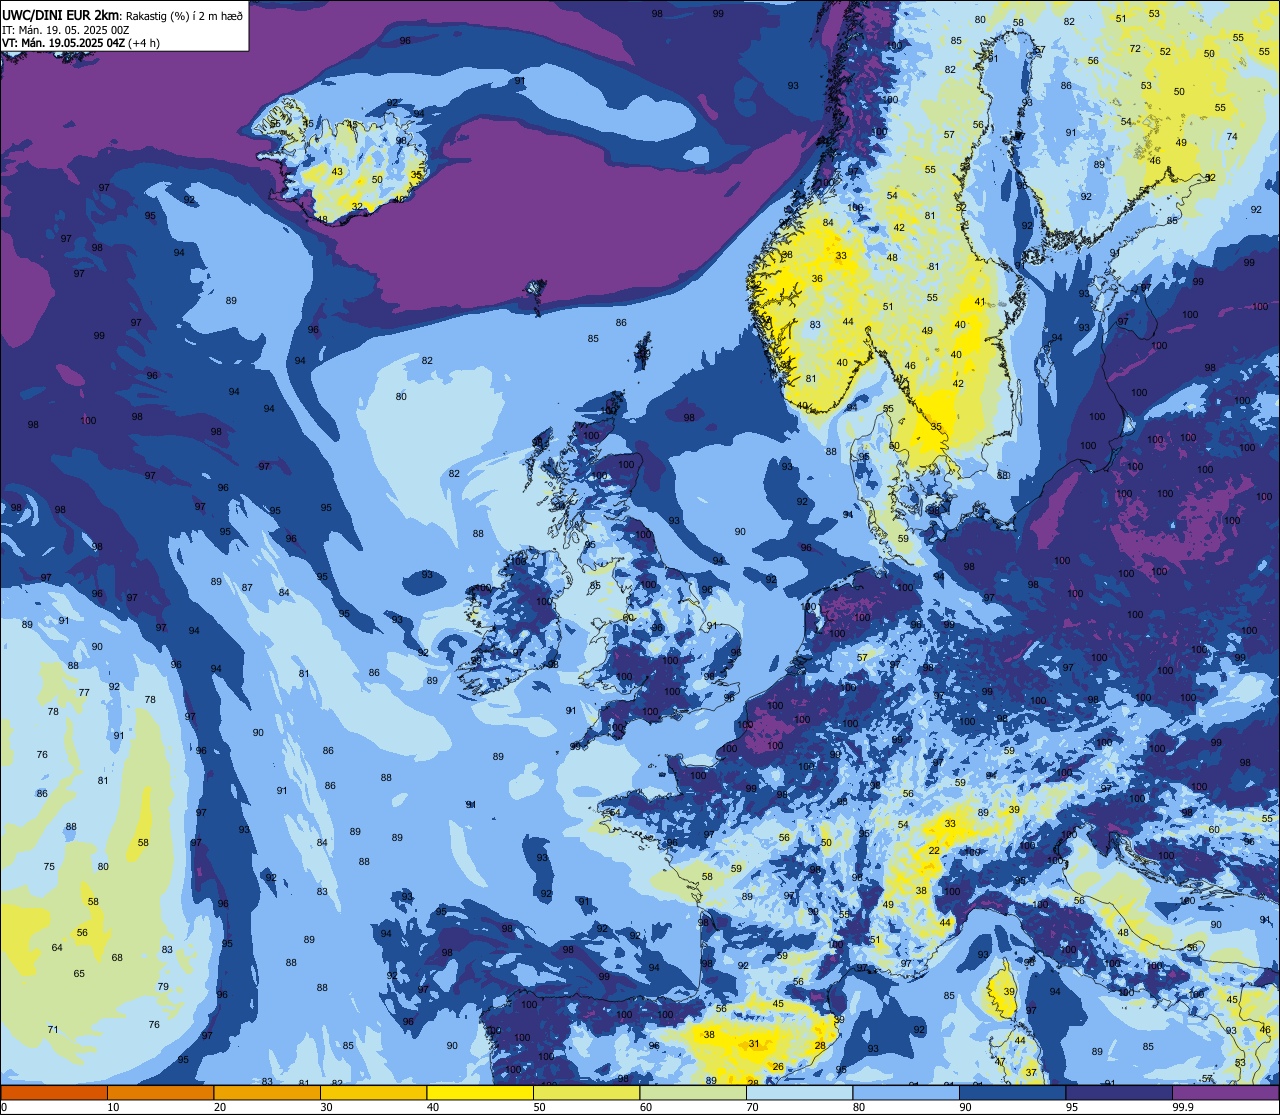Click the humidity value '22' near the Alps

934,851
